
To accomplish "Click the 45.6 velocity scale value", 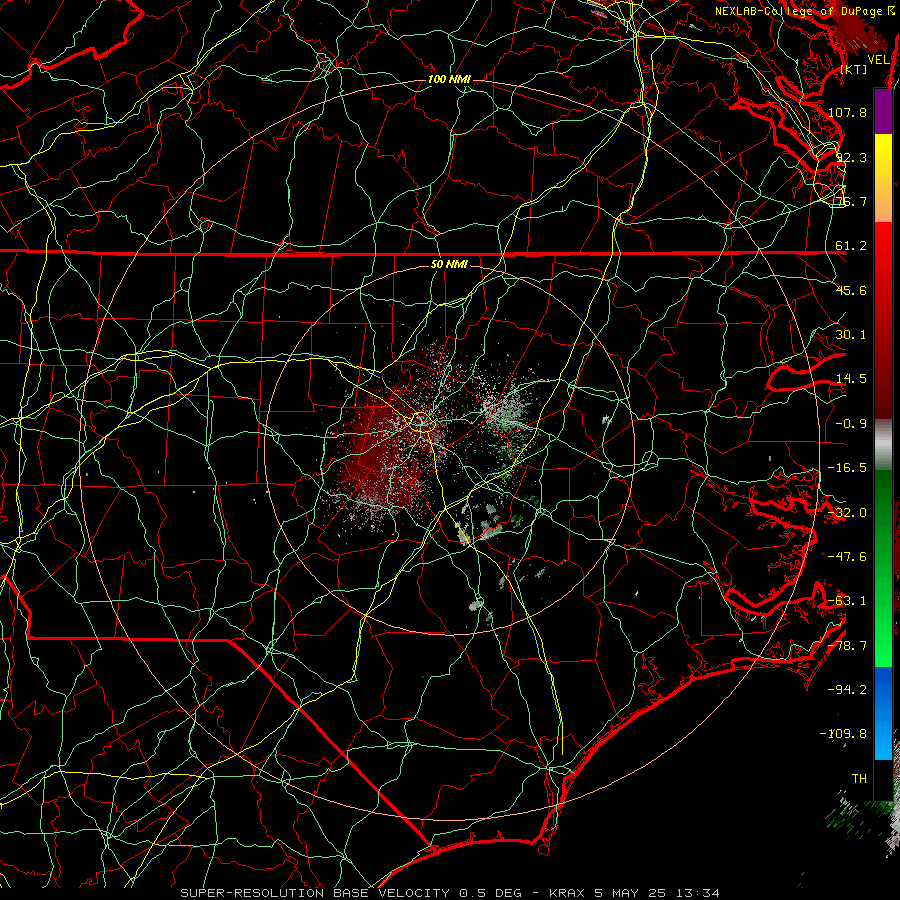I will pyautogui.click(x=851, y=290).
